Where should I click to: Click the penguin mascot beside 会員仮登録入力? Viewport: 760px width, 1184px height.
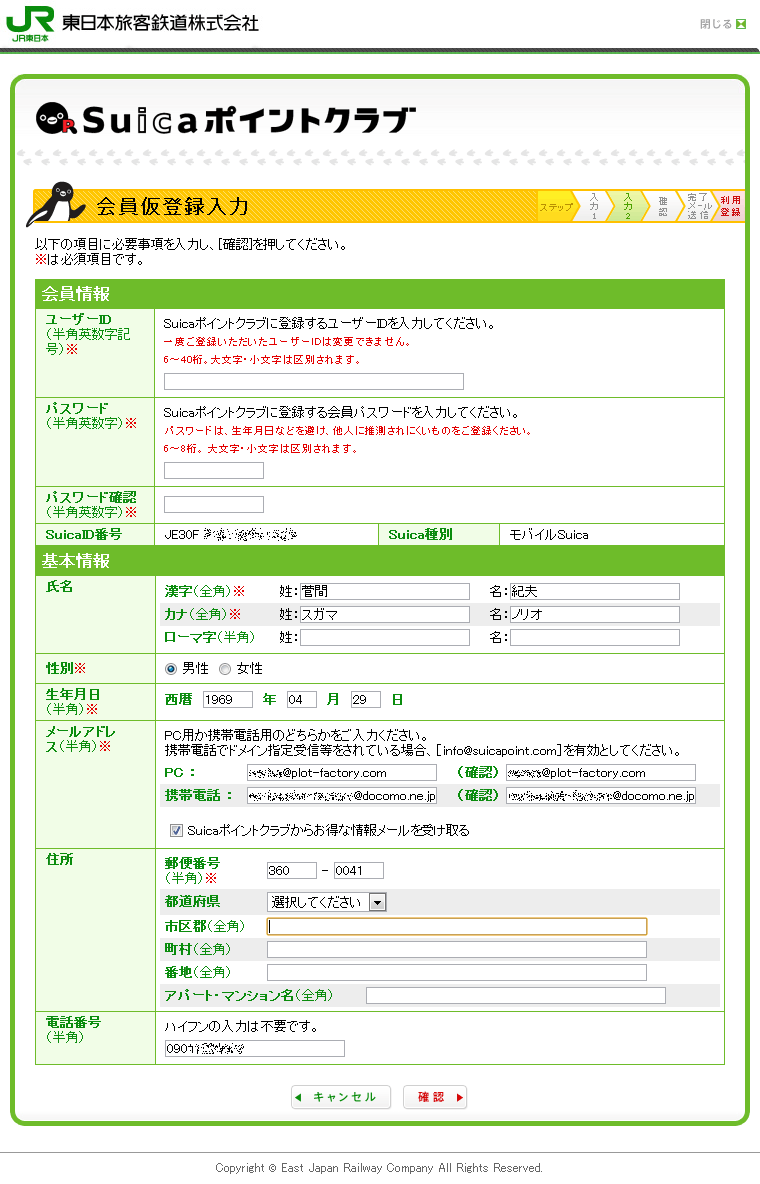click(55, 204)
